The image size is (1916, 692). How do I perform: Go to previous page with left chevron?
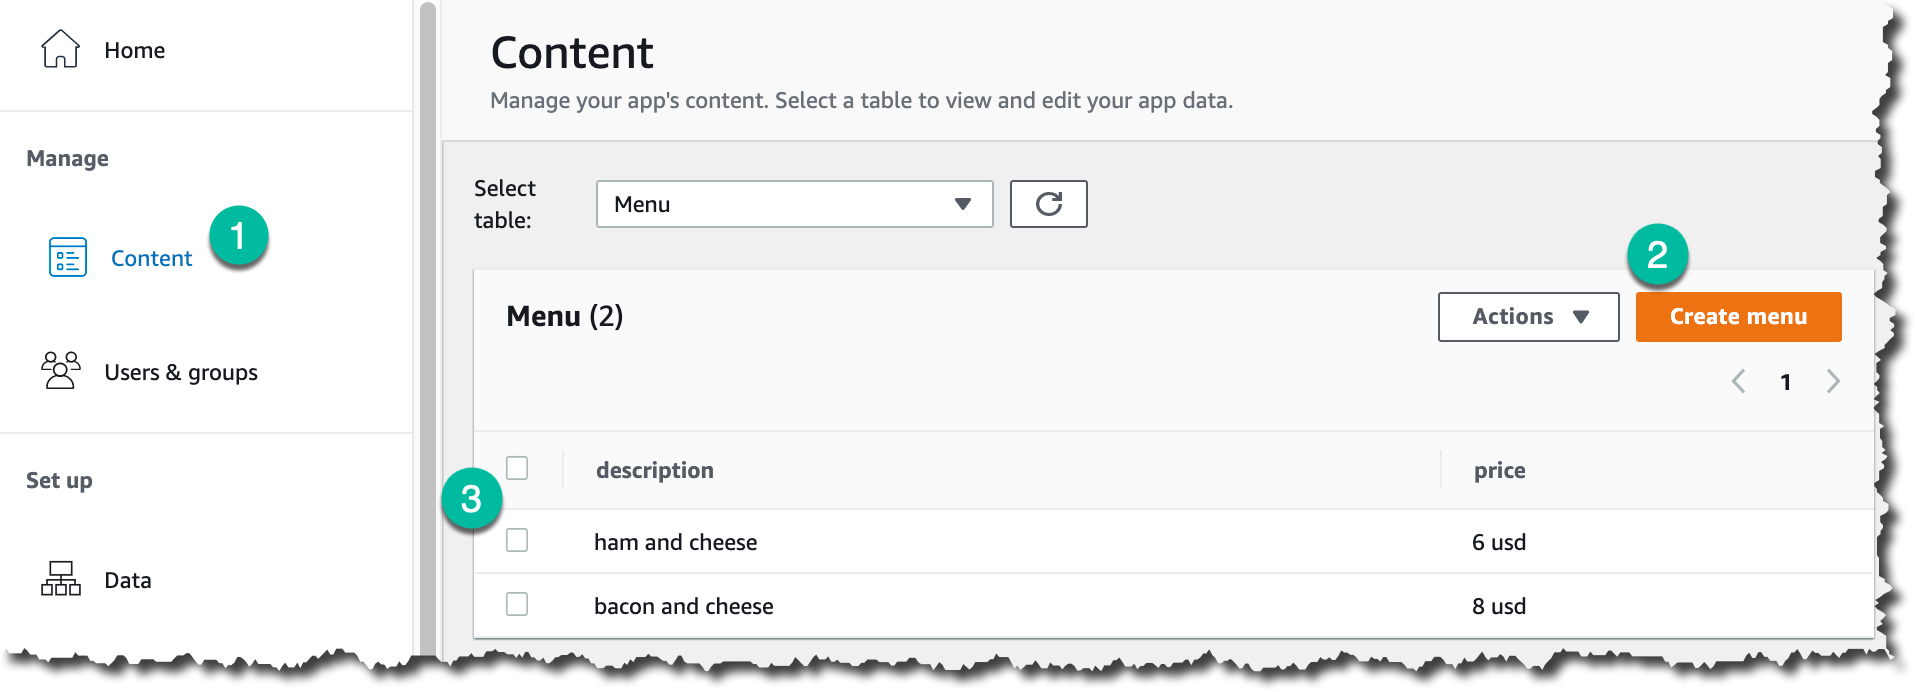1739,381
